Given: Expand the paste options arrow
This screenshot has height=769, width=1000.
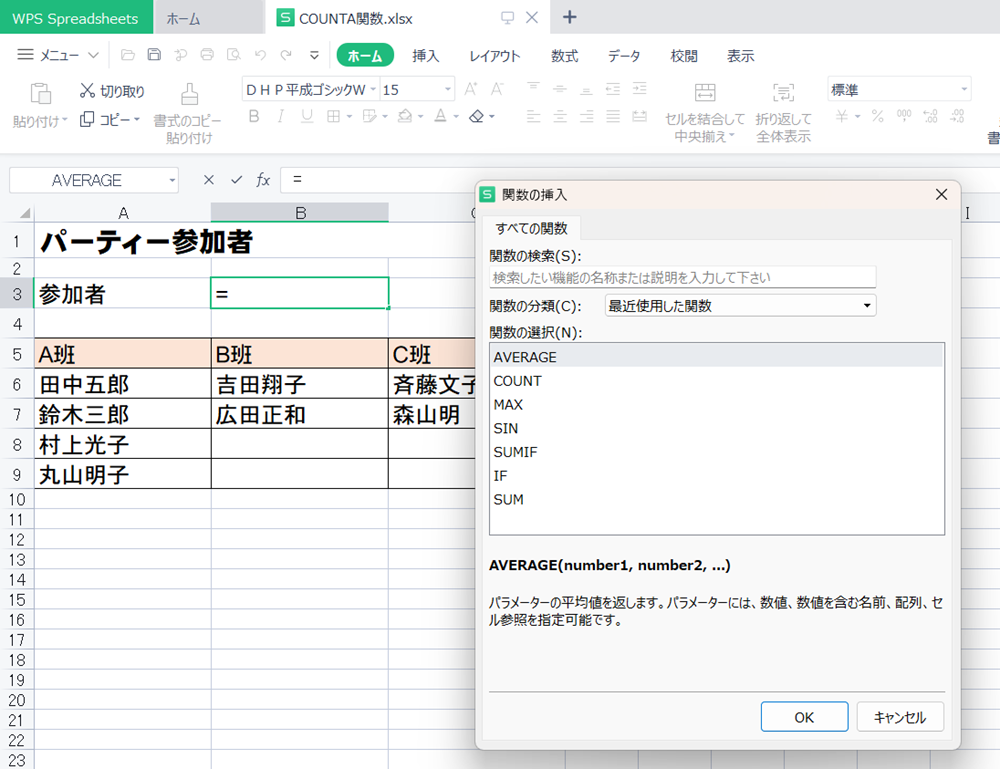Looking at the screenshot, I should click(64, 121).
